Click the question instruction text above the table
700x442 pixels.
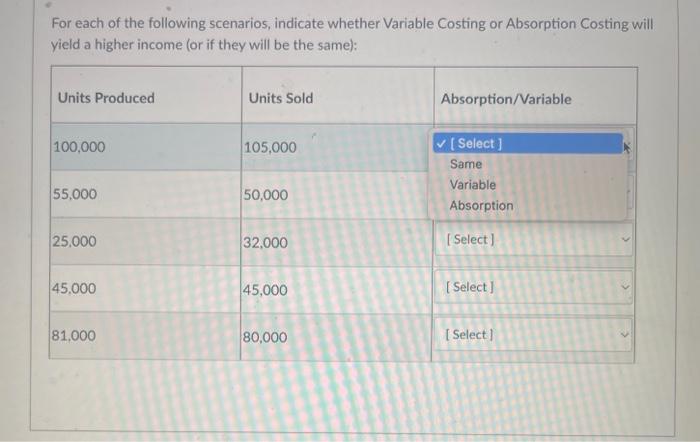click(352, 34)
